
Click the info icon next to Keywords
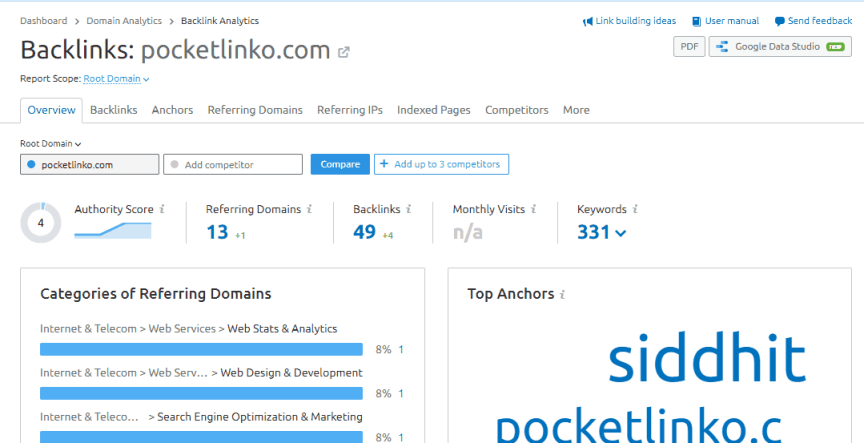pyautogui.click(x=635, y=209)
